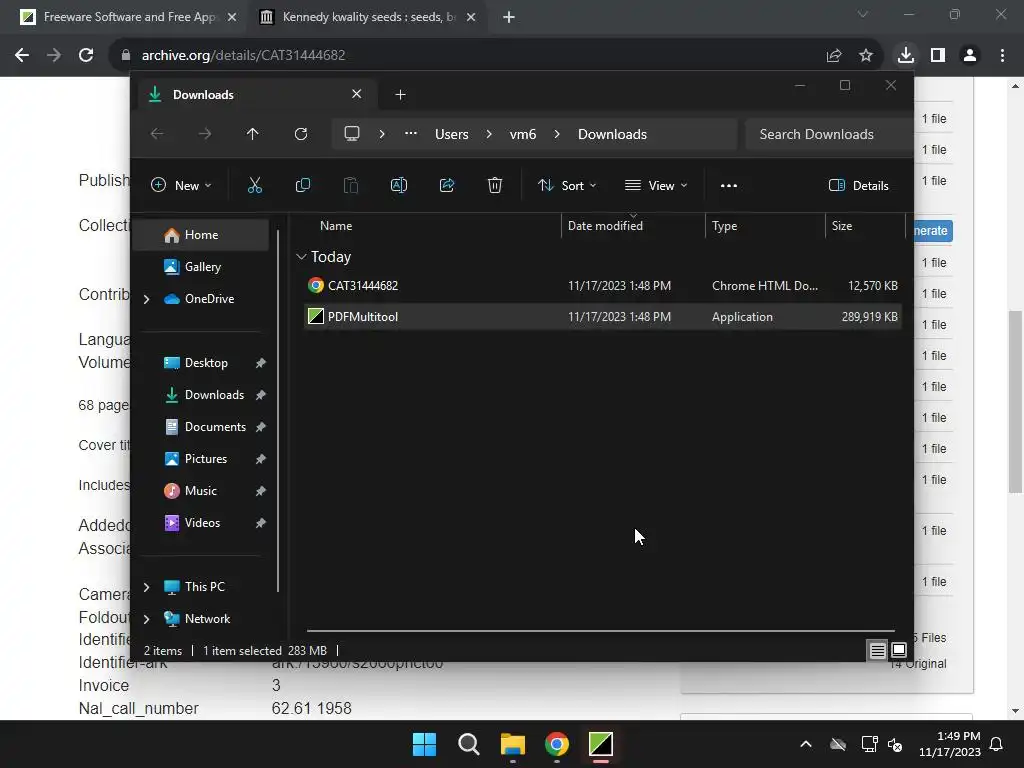
Task: Click Users in the address breadcrumb
Action: (452, 134)
